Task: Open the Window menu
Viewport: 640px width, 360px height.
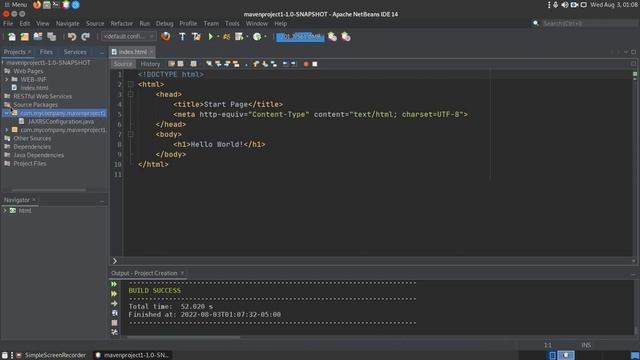Action: pos(257,24)
